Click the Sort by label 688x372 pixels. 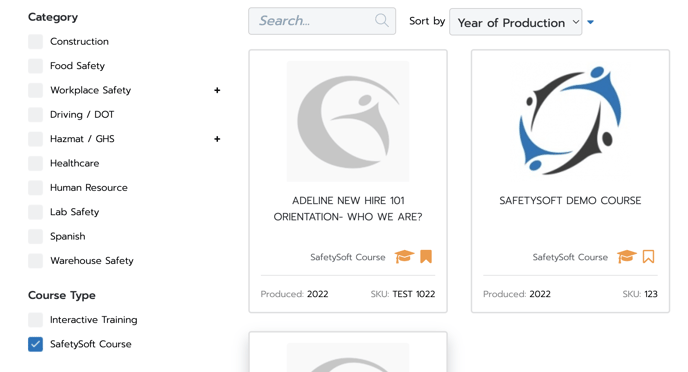427,21
